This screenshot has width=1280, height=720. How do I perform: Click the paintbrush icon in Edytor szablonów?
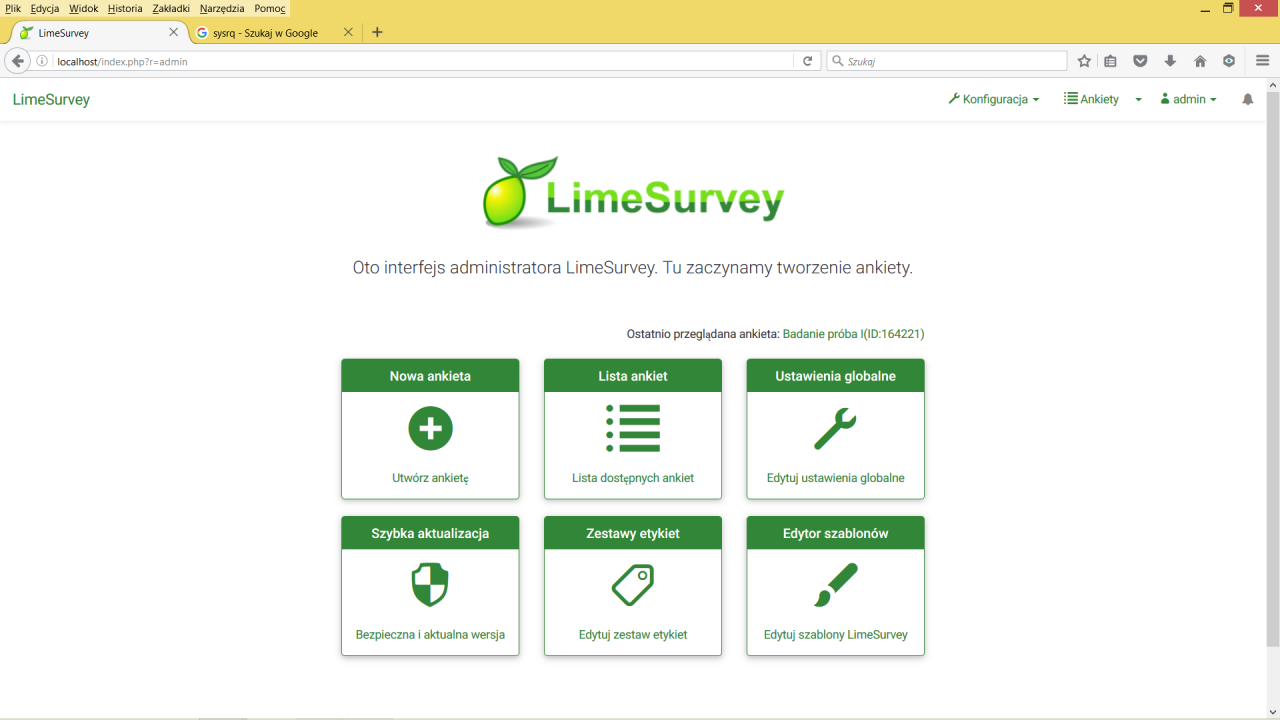(835, 585)
